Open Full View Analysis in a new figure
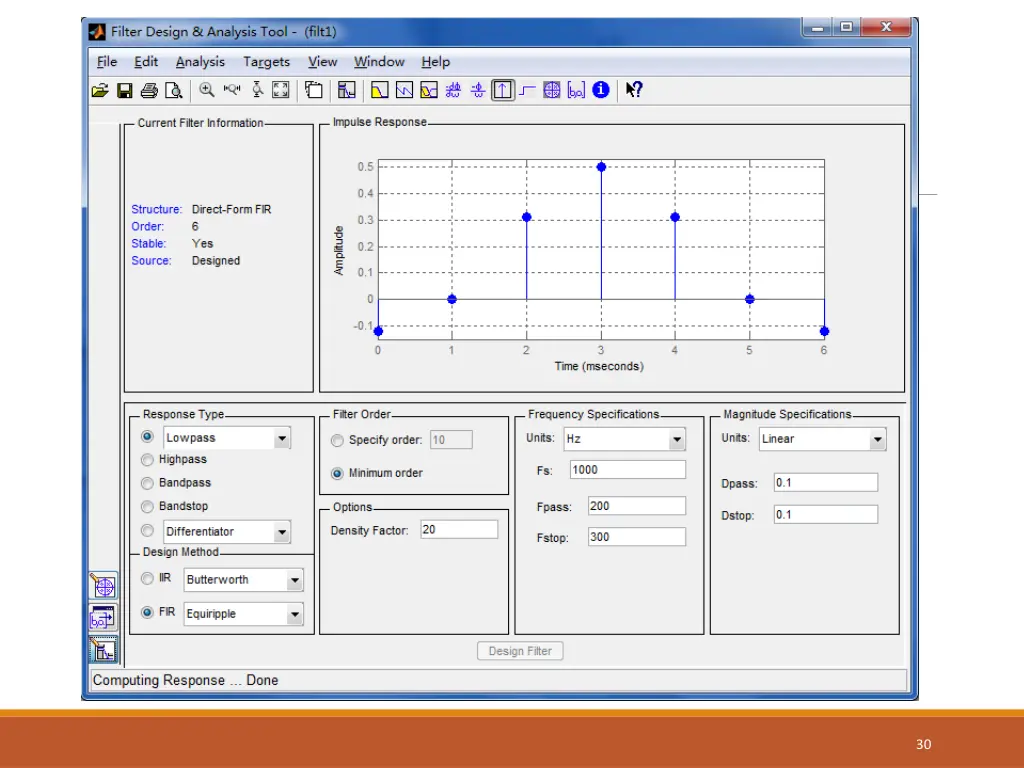This screenshot has width=1024, height=768. point(314,90)
